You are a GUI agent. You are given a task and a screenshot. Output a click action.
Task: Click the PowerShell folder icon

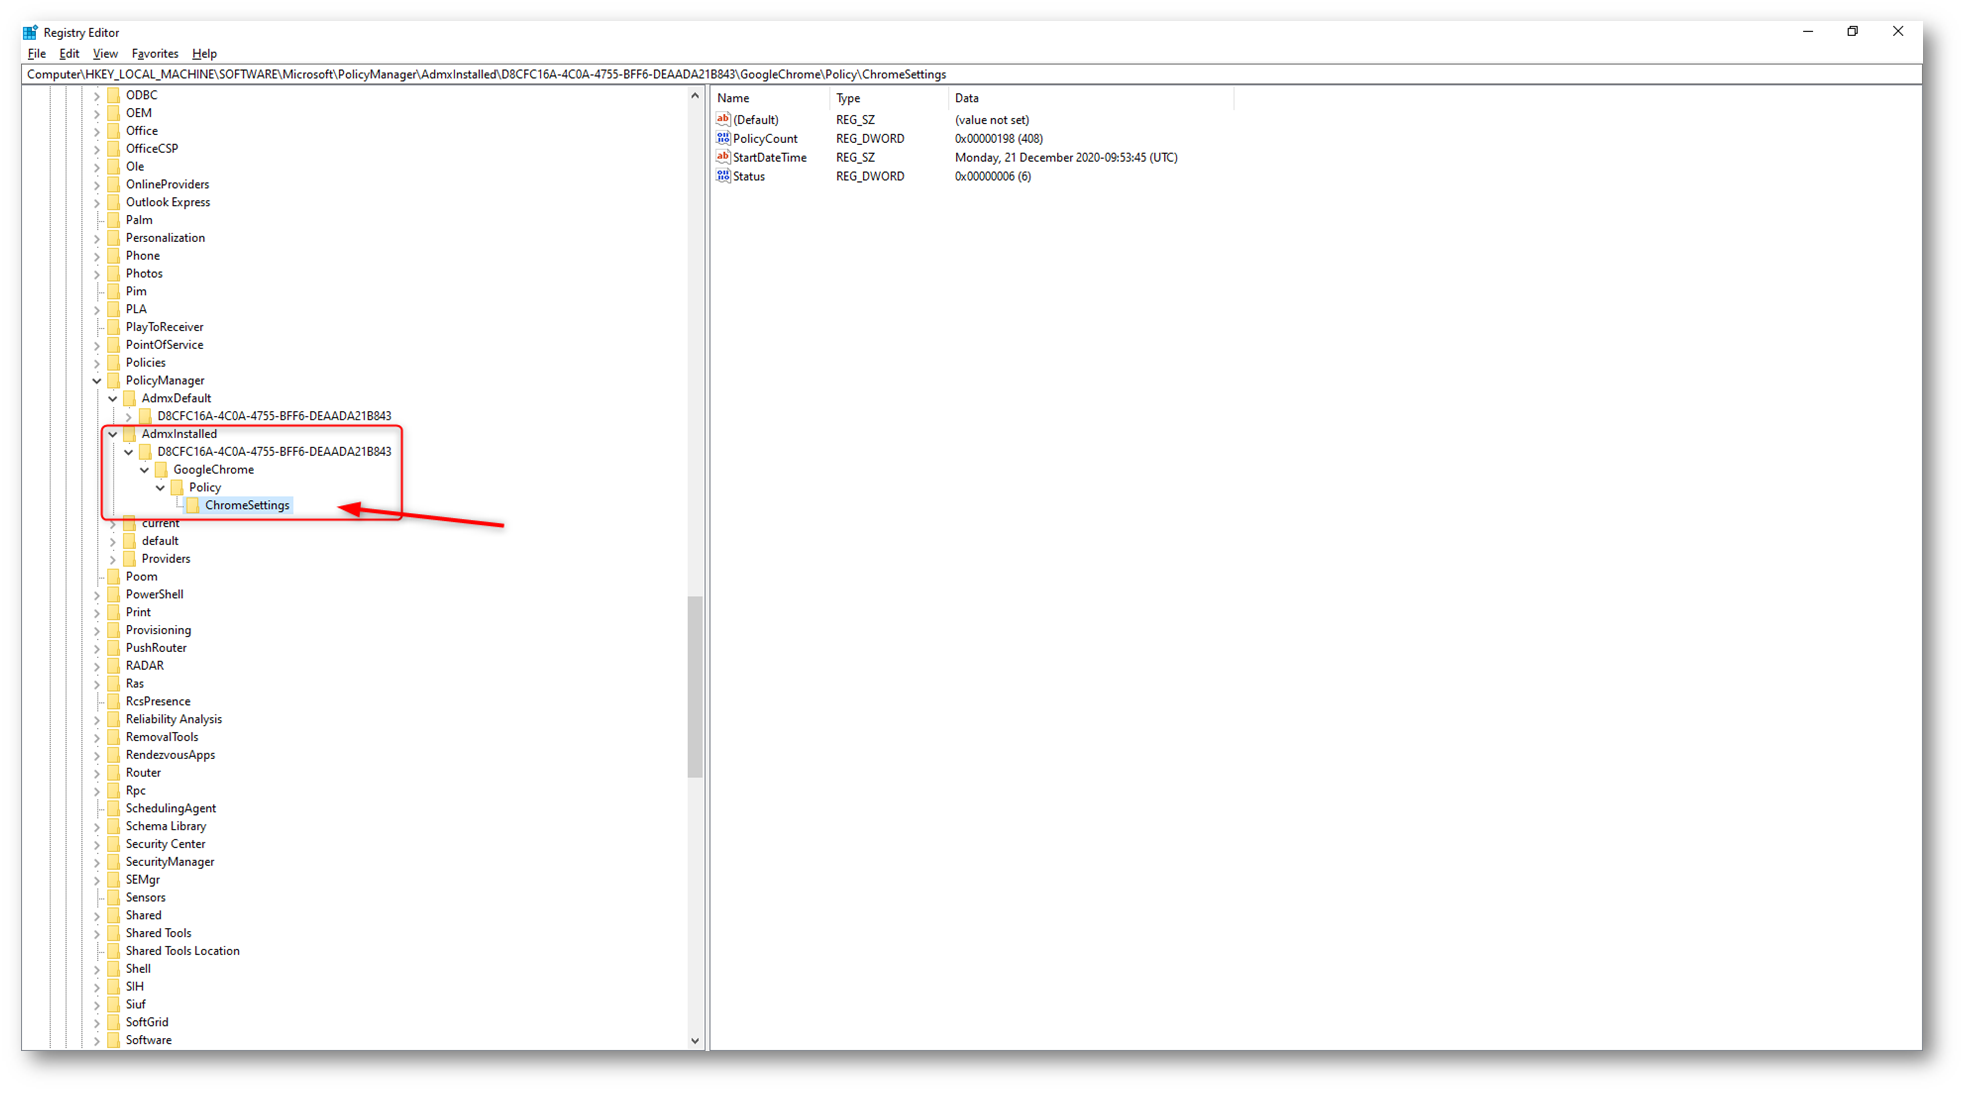[114, 595]
